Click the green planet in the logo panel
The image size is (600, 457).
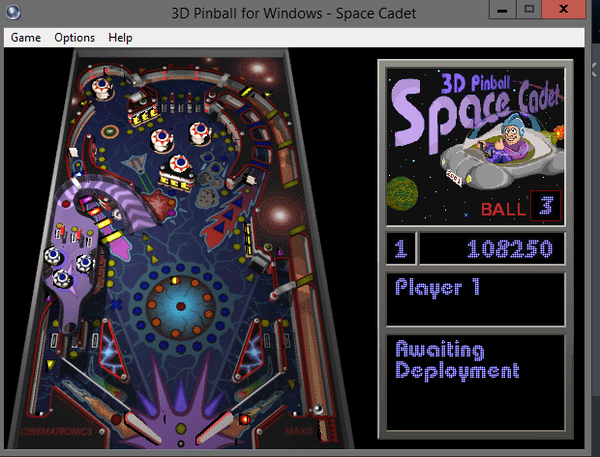402,193
